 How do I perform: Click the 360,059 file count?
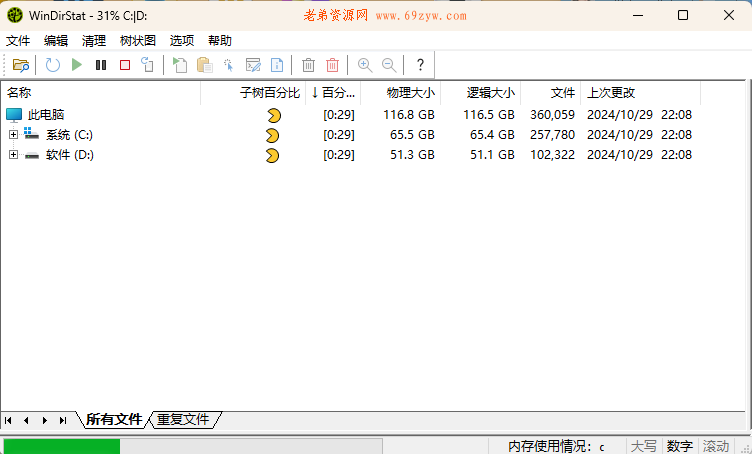pyautogui.click(x=552, y=115)
